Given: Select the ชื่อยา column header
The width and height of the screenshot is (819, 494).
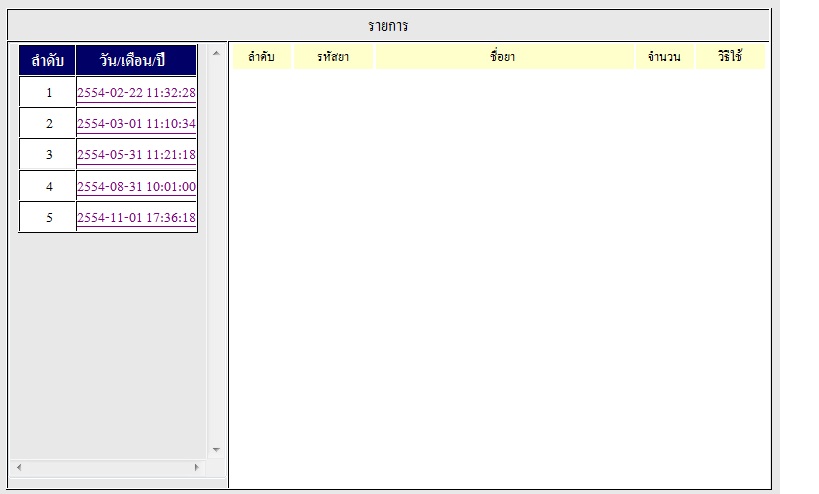Looking at the screenshot, I should pyautogui.click(x=504, y=56).
